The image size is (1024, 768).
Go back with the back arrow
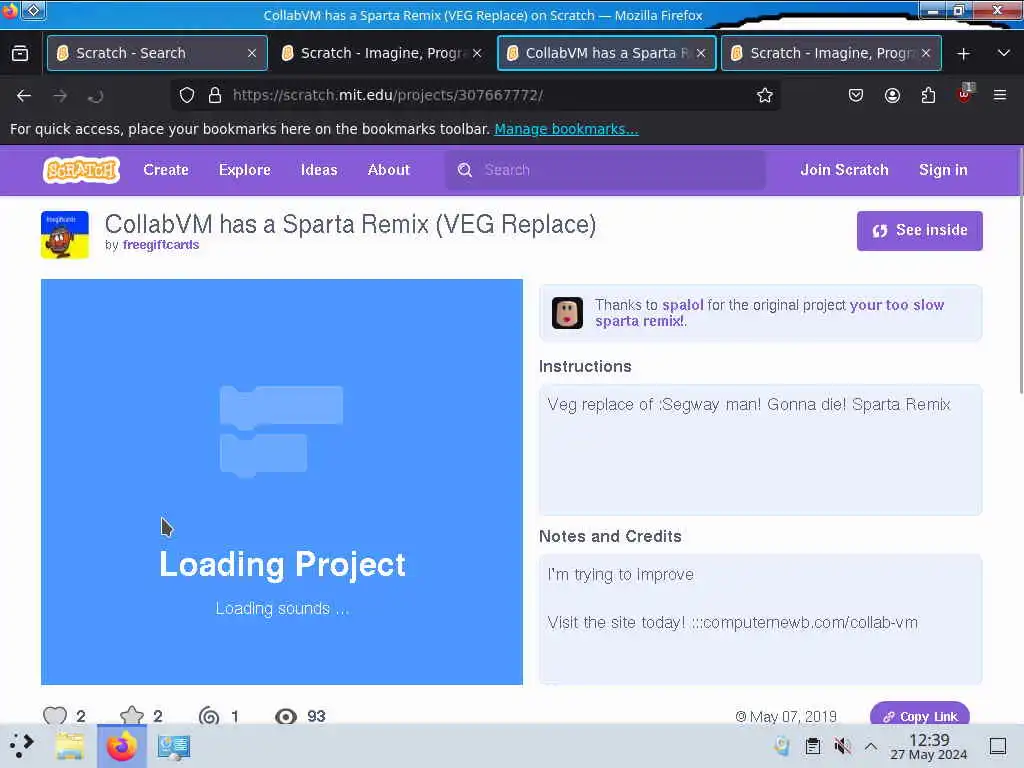click(24, 96)
